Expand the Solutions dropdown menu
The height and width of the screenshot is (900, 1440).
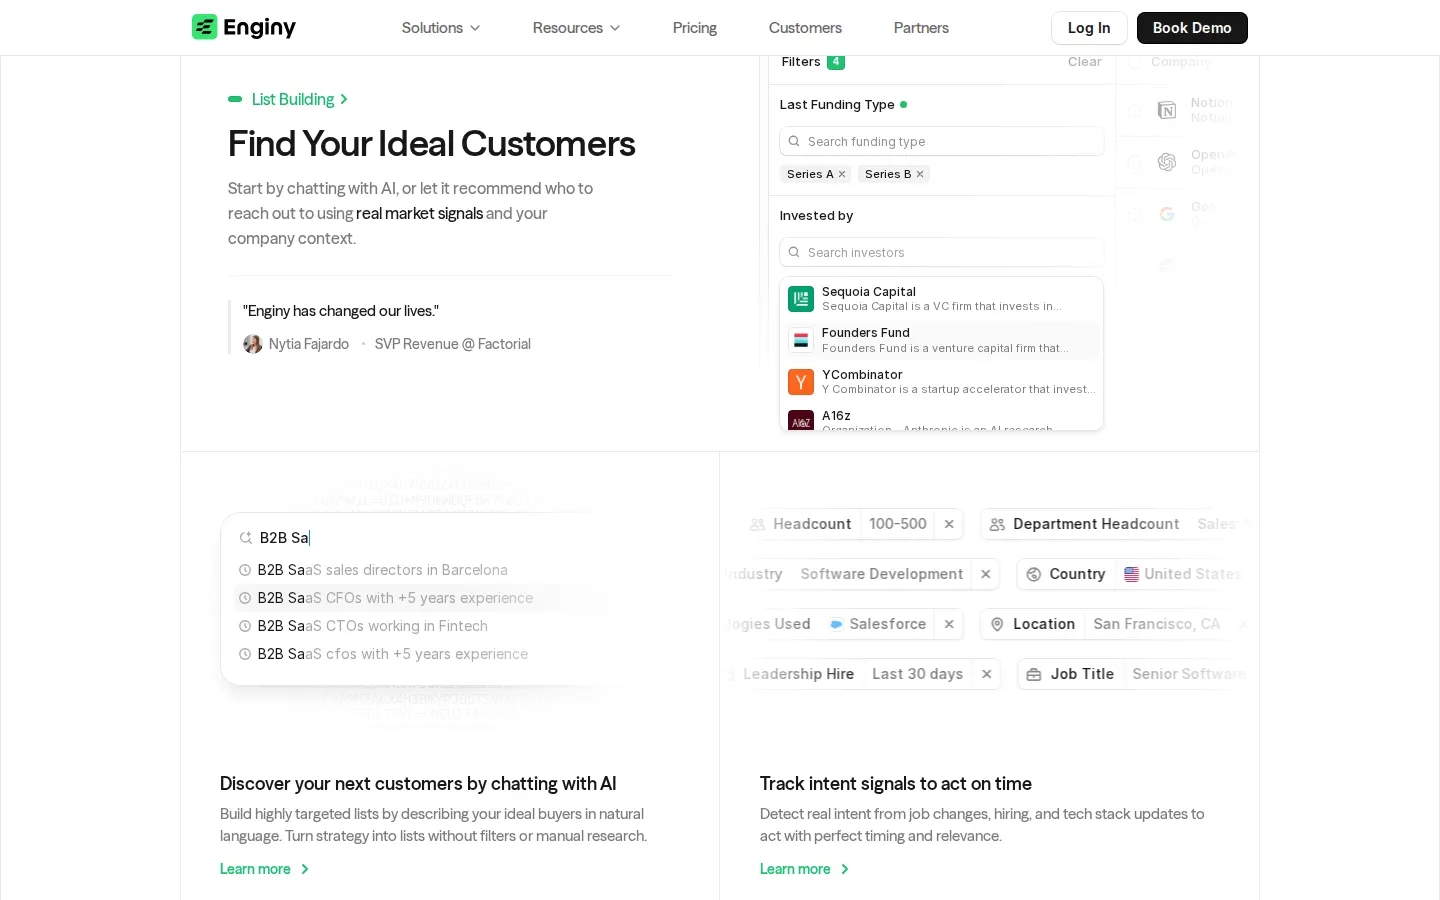pos(441,28)
